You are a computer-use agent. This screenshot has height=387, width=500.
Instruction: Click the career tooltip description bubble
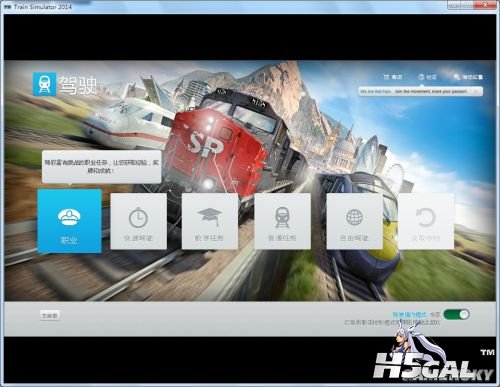(x=102, y=167)
